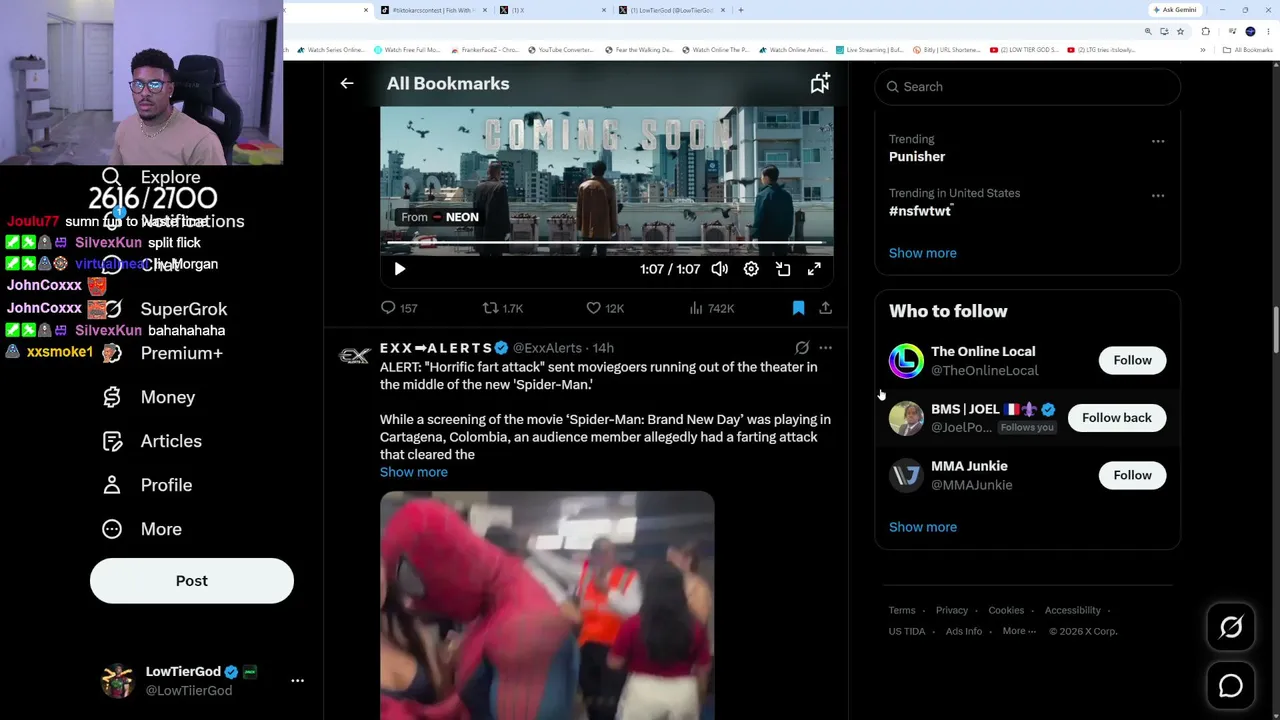The width and height of the screenshot is (1280, 720).
Task: Open more options on ExxAlerts post
Action: (825, 348)
